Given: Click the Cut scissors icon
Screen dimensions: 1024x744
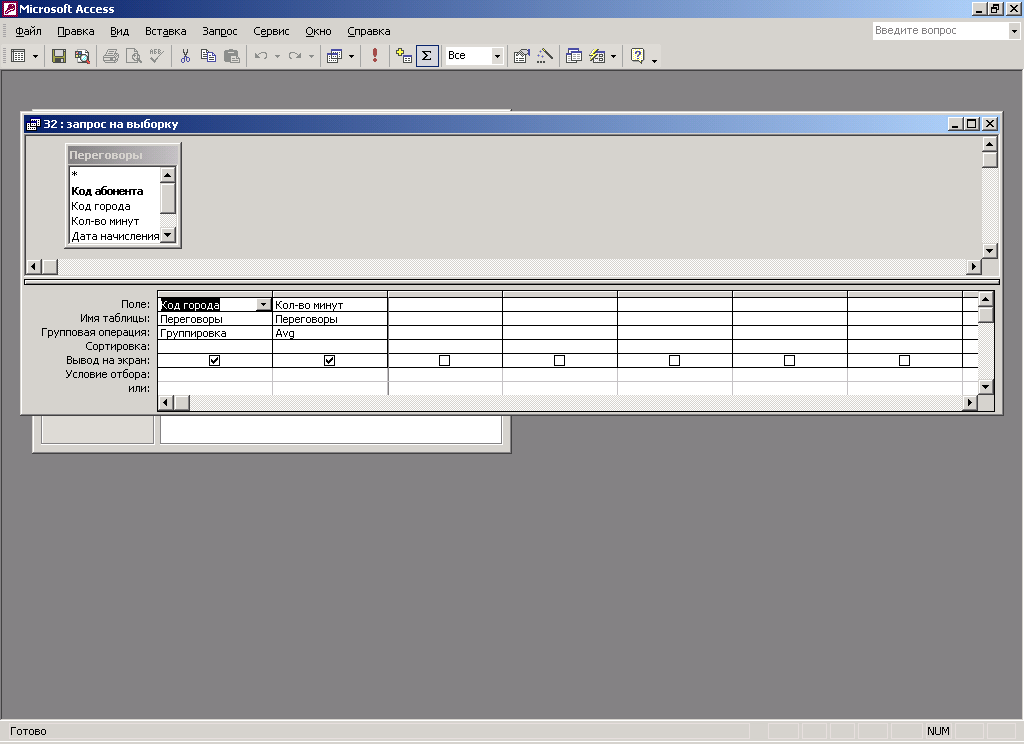Looking at the screenshot, I should [x=185, y=56].
